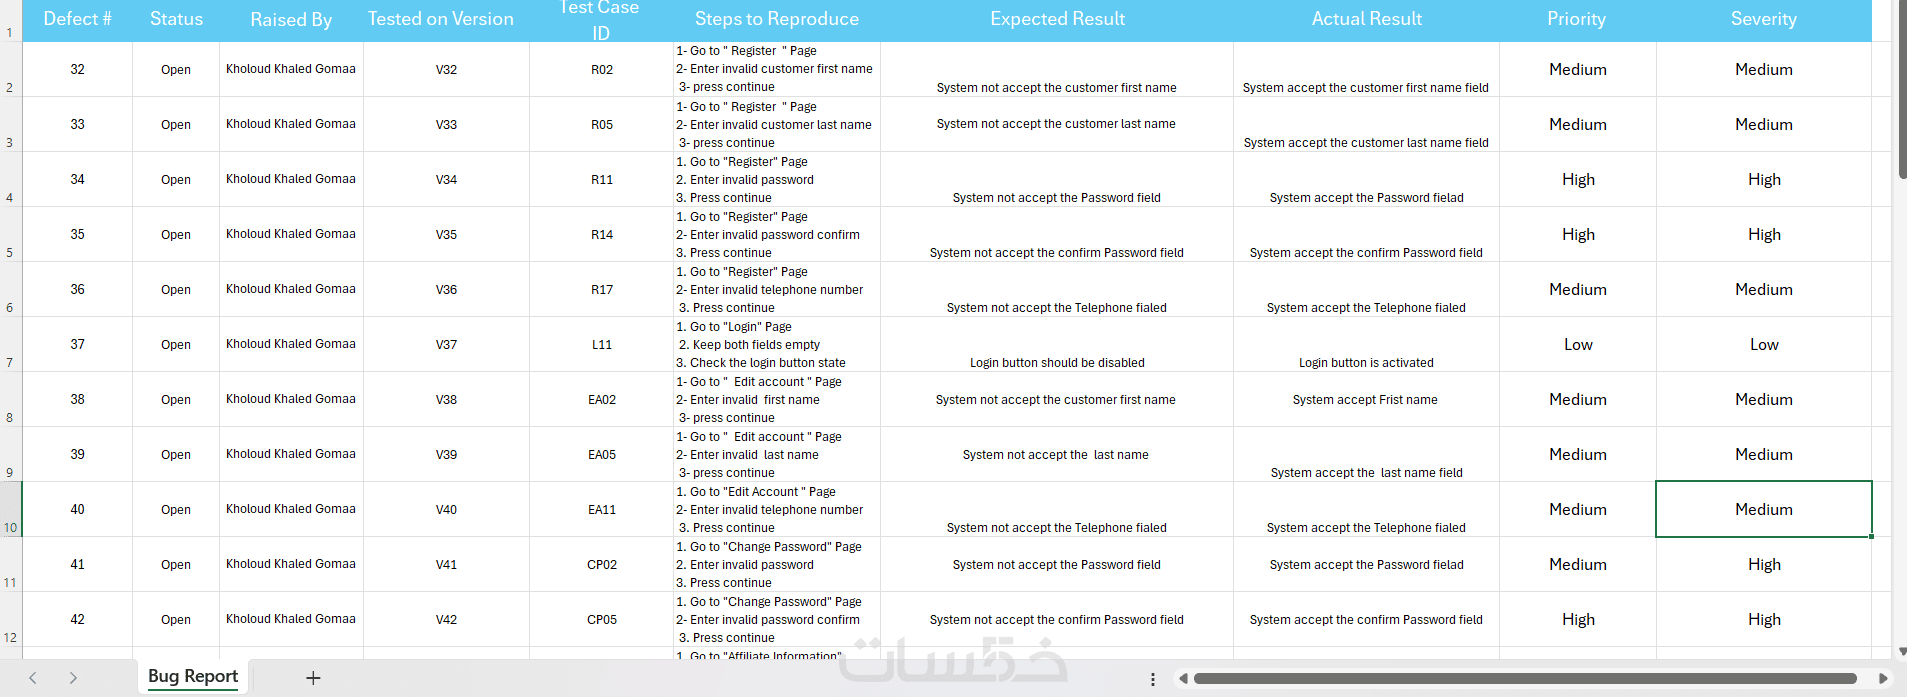
Task: Select the Low priority cell of defect 37
Action: click(1578, 345)
